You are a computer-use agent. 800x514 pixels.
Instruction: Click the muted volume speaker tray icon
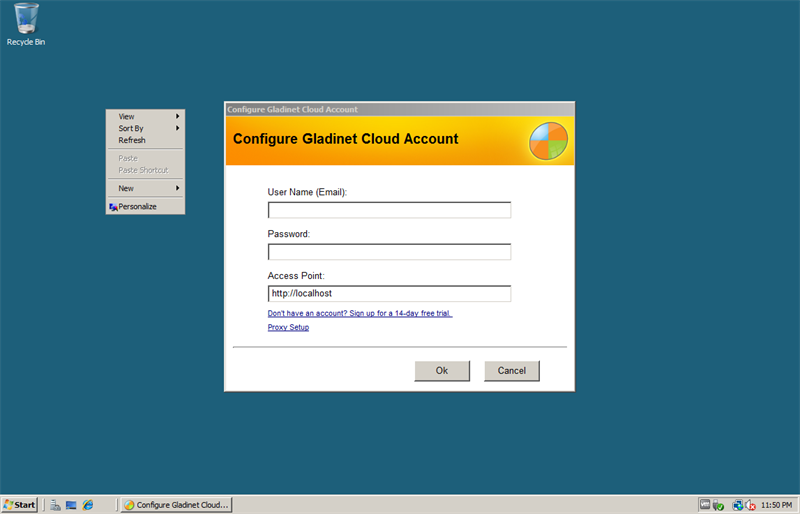point(750,505)
